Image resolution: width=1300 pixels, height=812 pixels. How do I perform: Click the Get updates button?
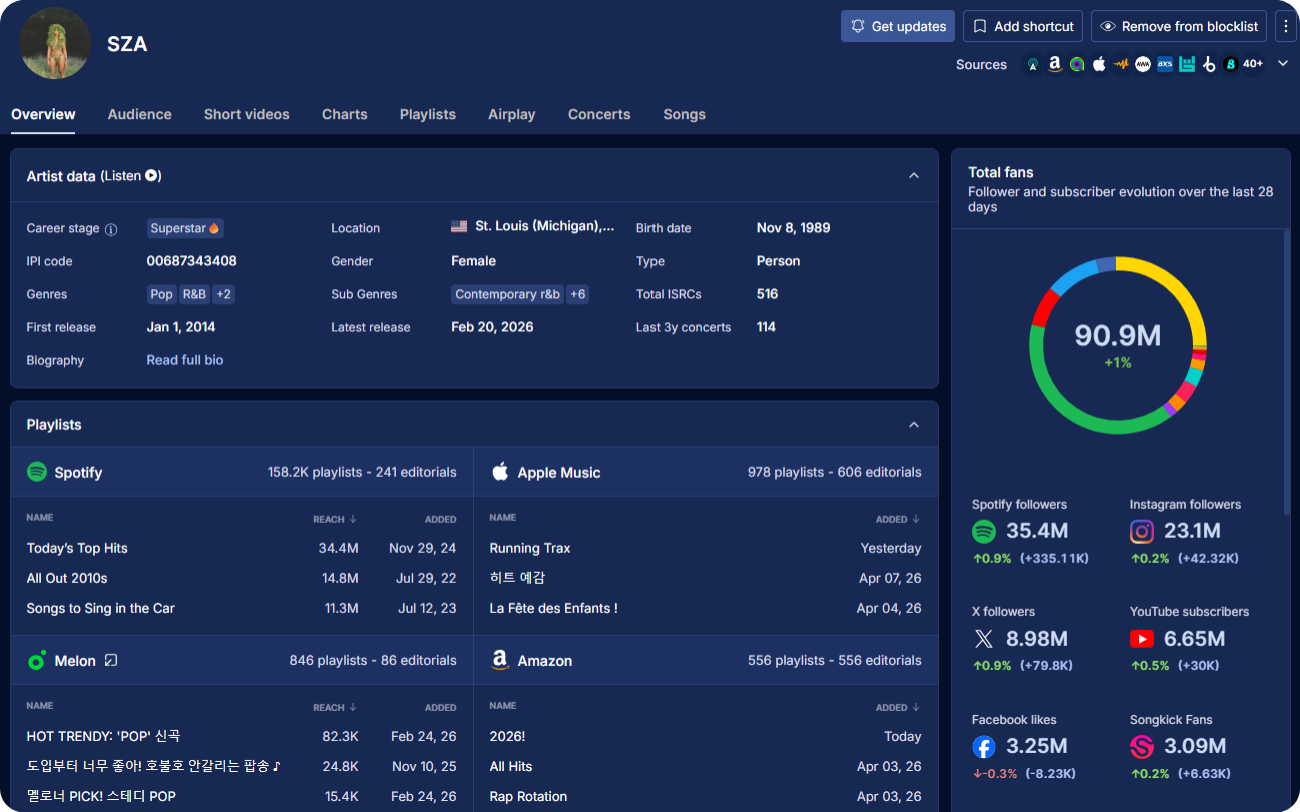pyautogui.click(x=897, y=25)
